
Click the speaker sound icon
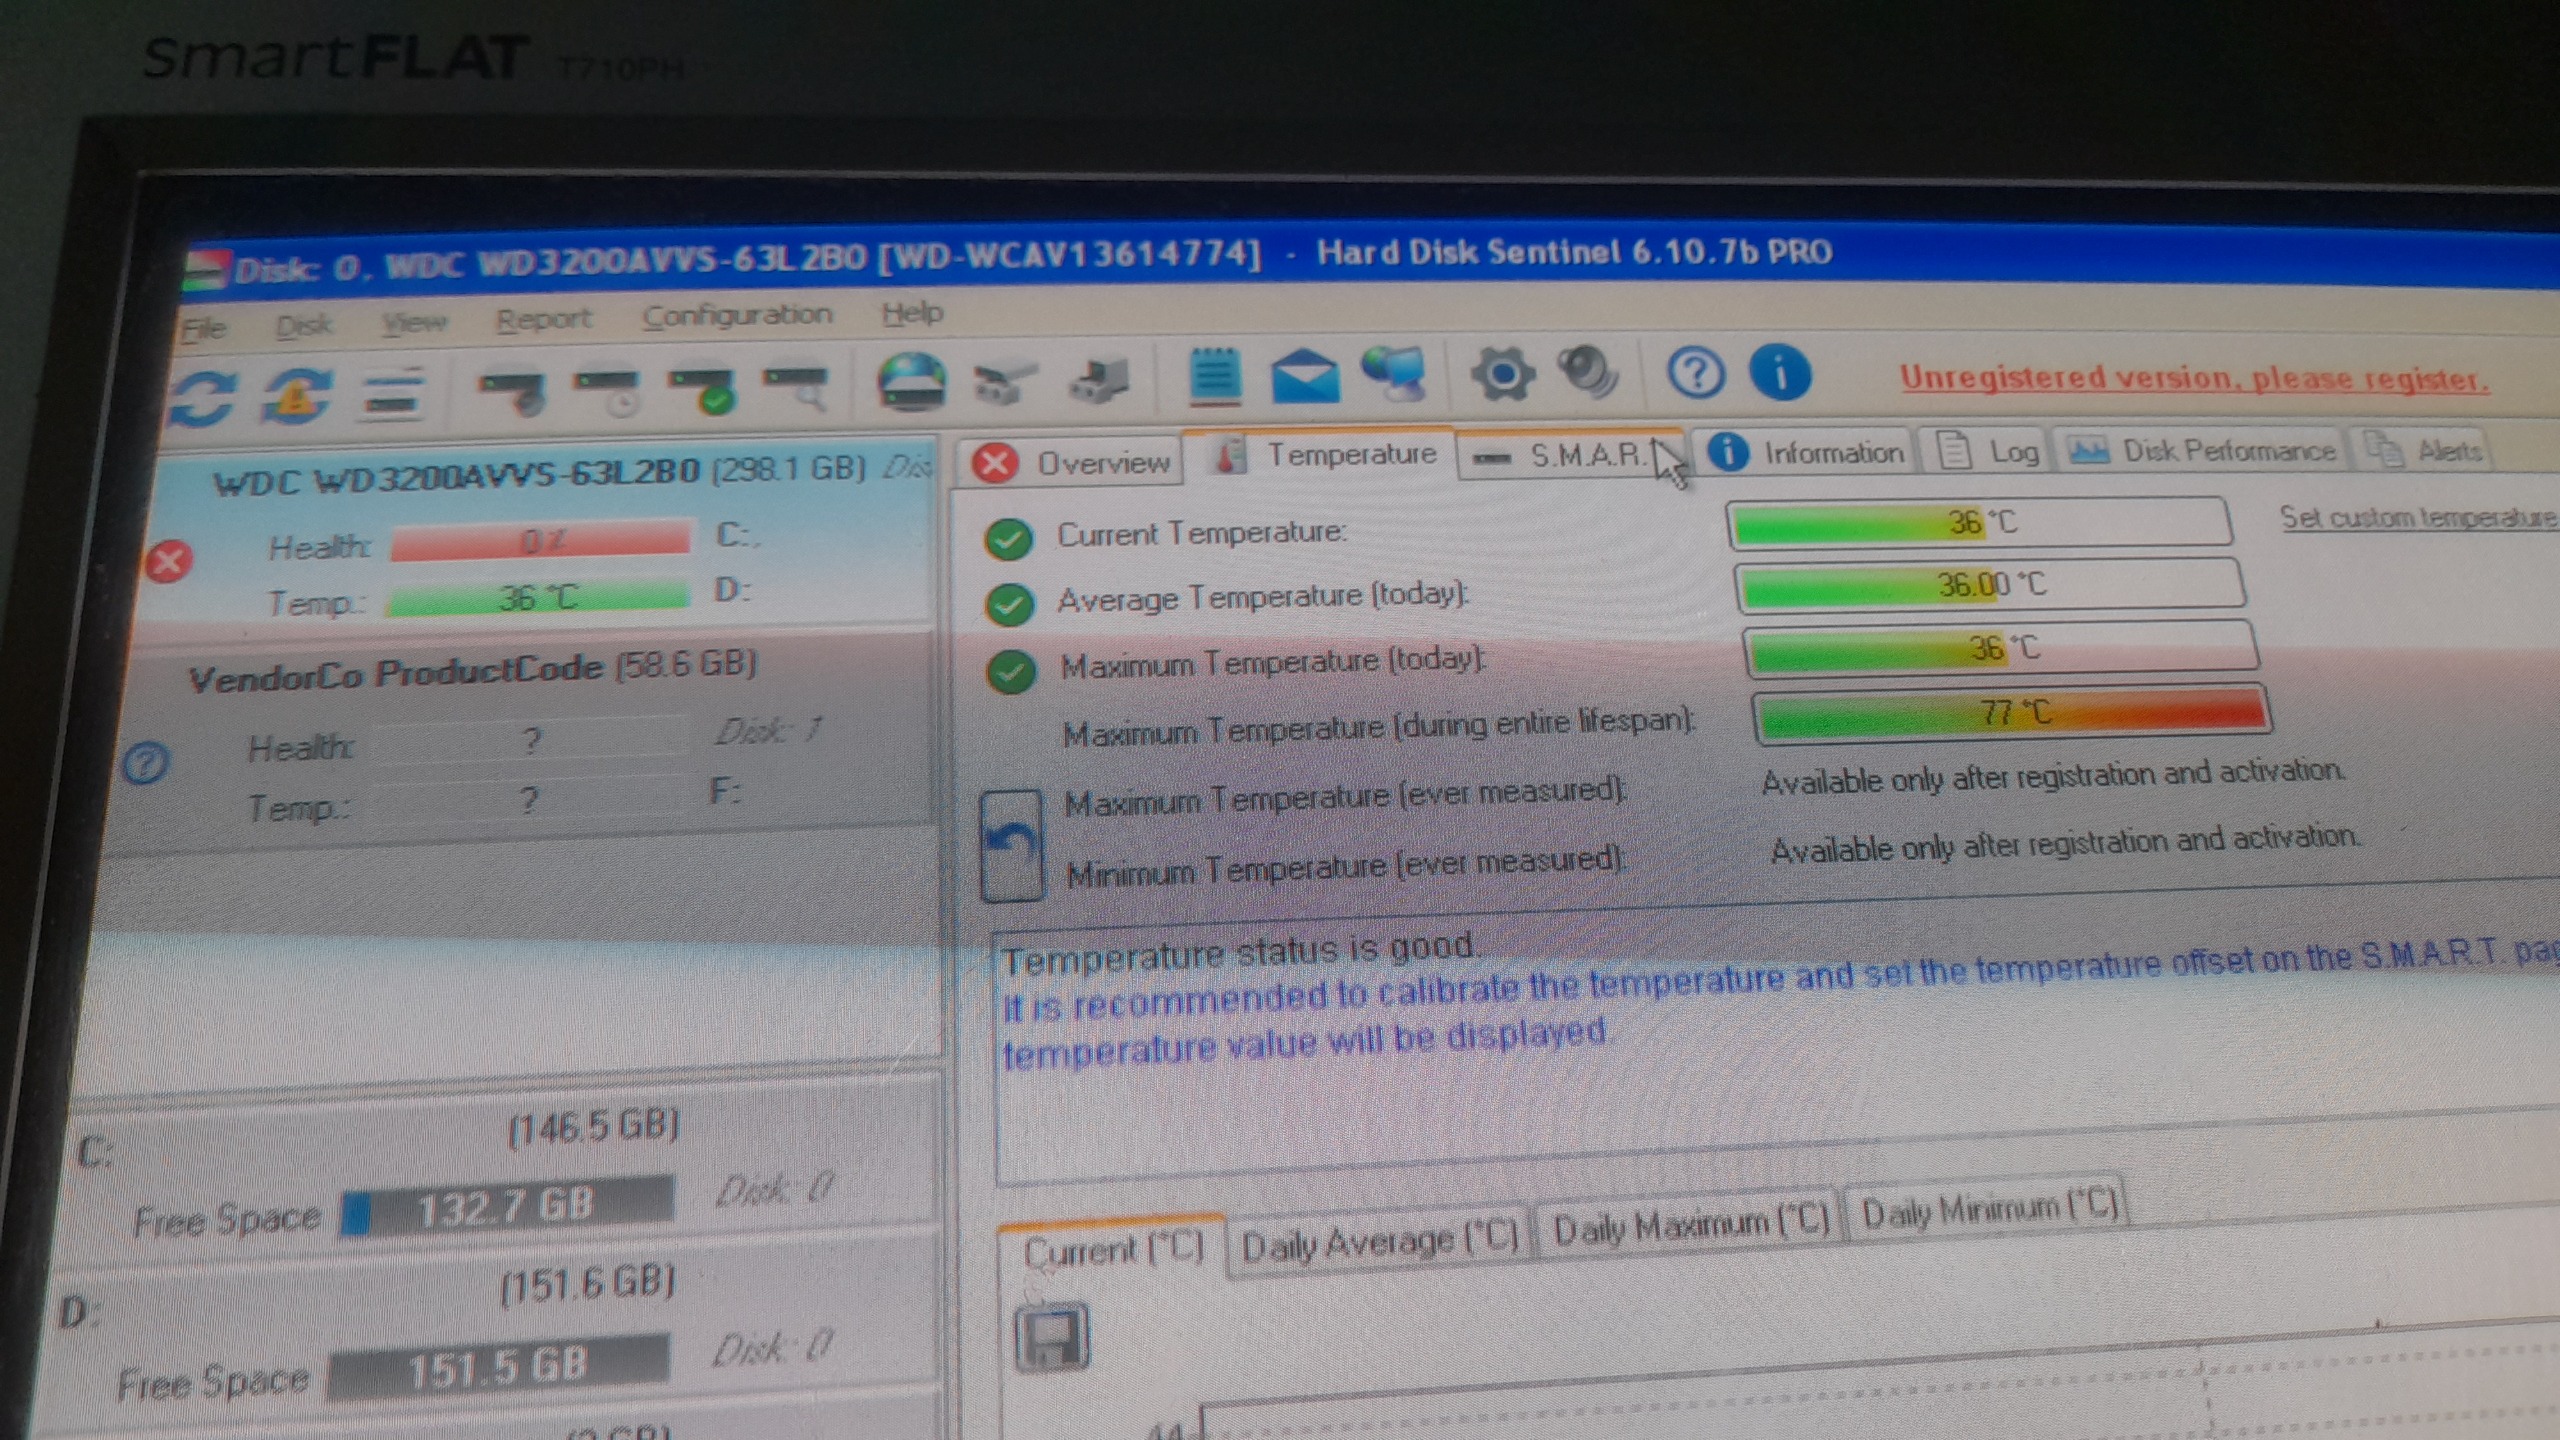[1589, 373]
